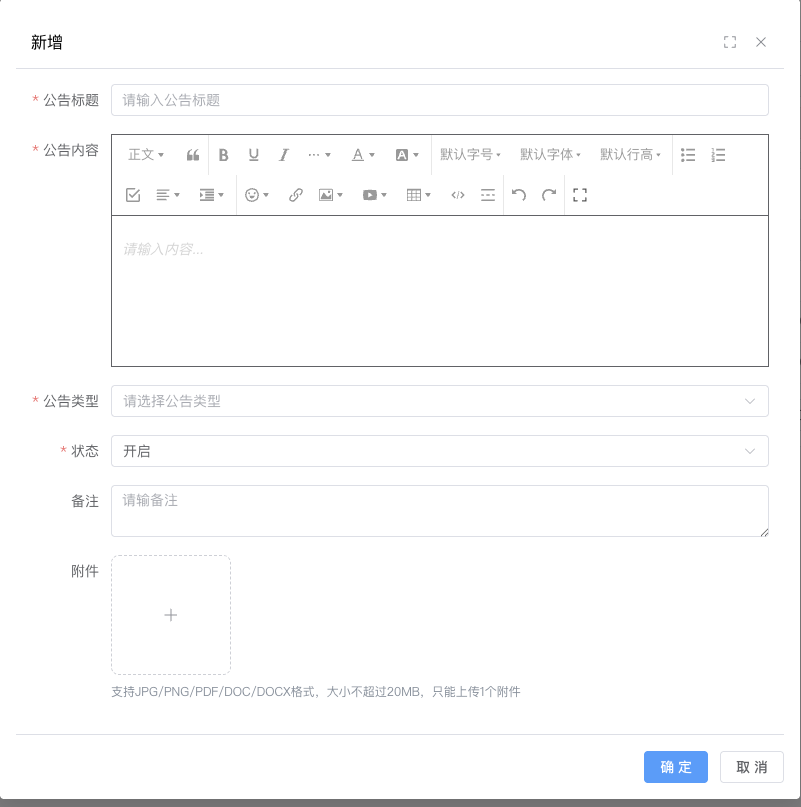Undo the last edit
The width and height of the screenshot is (801, 807).
coord(519,195)
